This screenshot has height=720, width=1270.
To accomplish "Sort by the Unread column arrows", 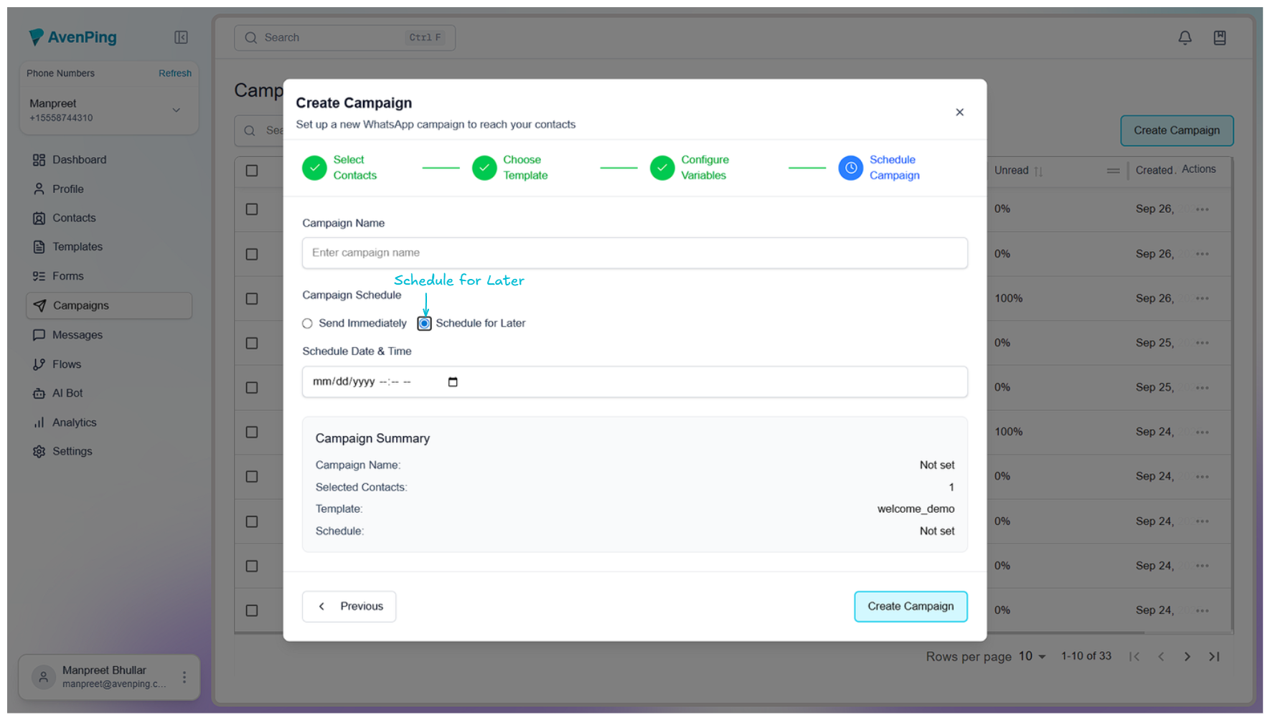I will pos(1038,171).
